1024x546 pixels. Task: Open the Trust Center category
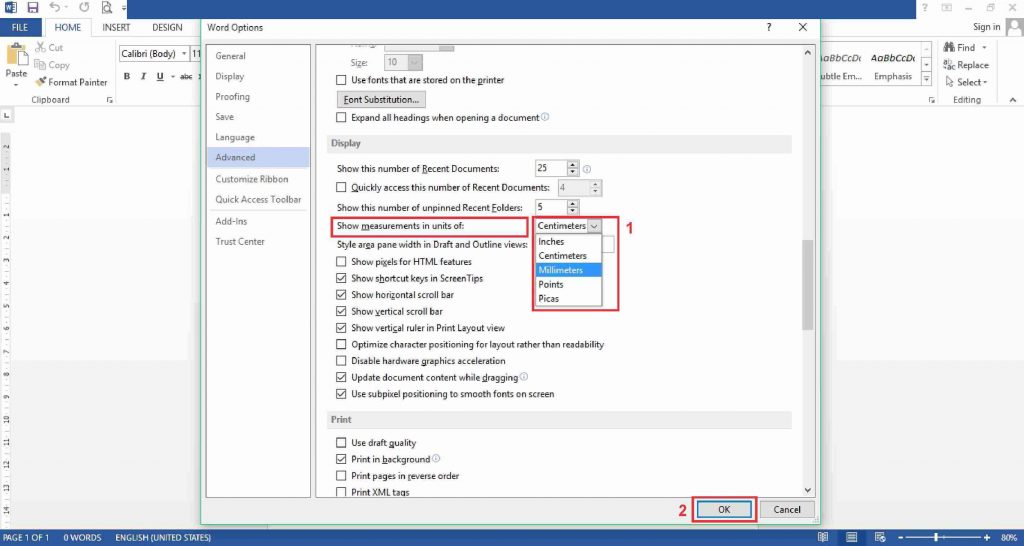tap(258, 242)
